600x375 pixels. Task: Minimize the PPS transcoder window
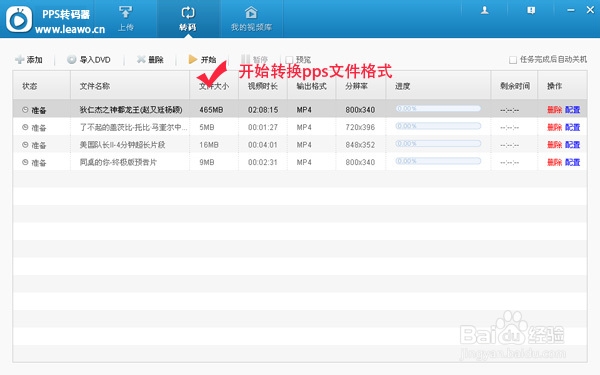(571, 10)
